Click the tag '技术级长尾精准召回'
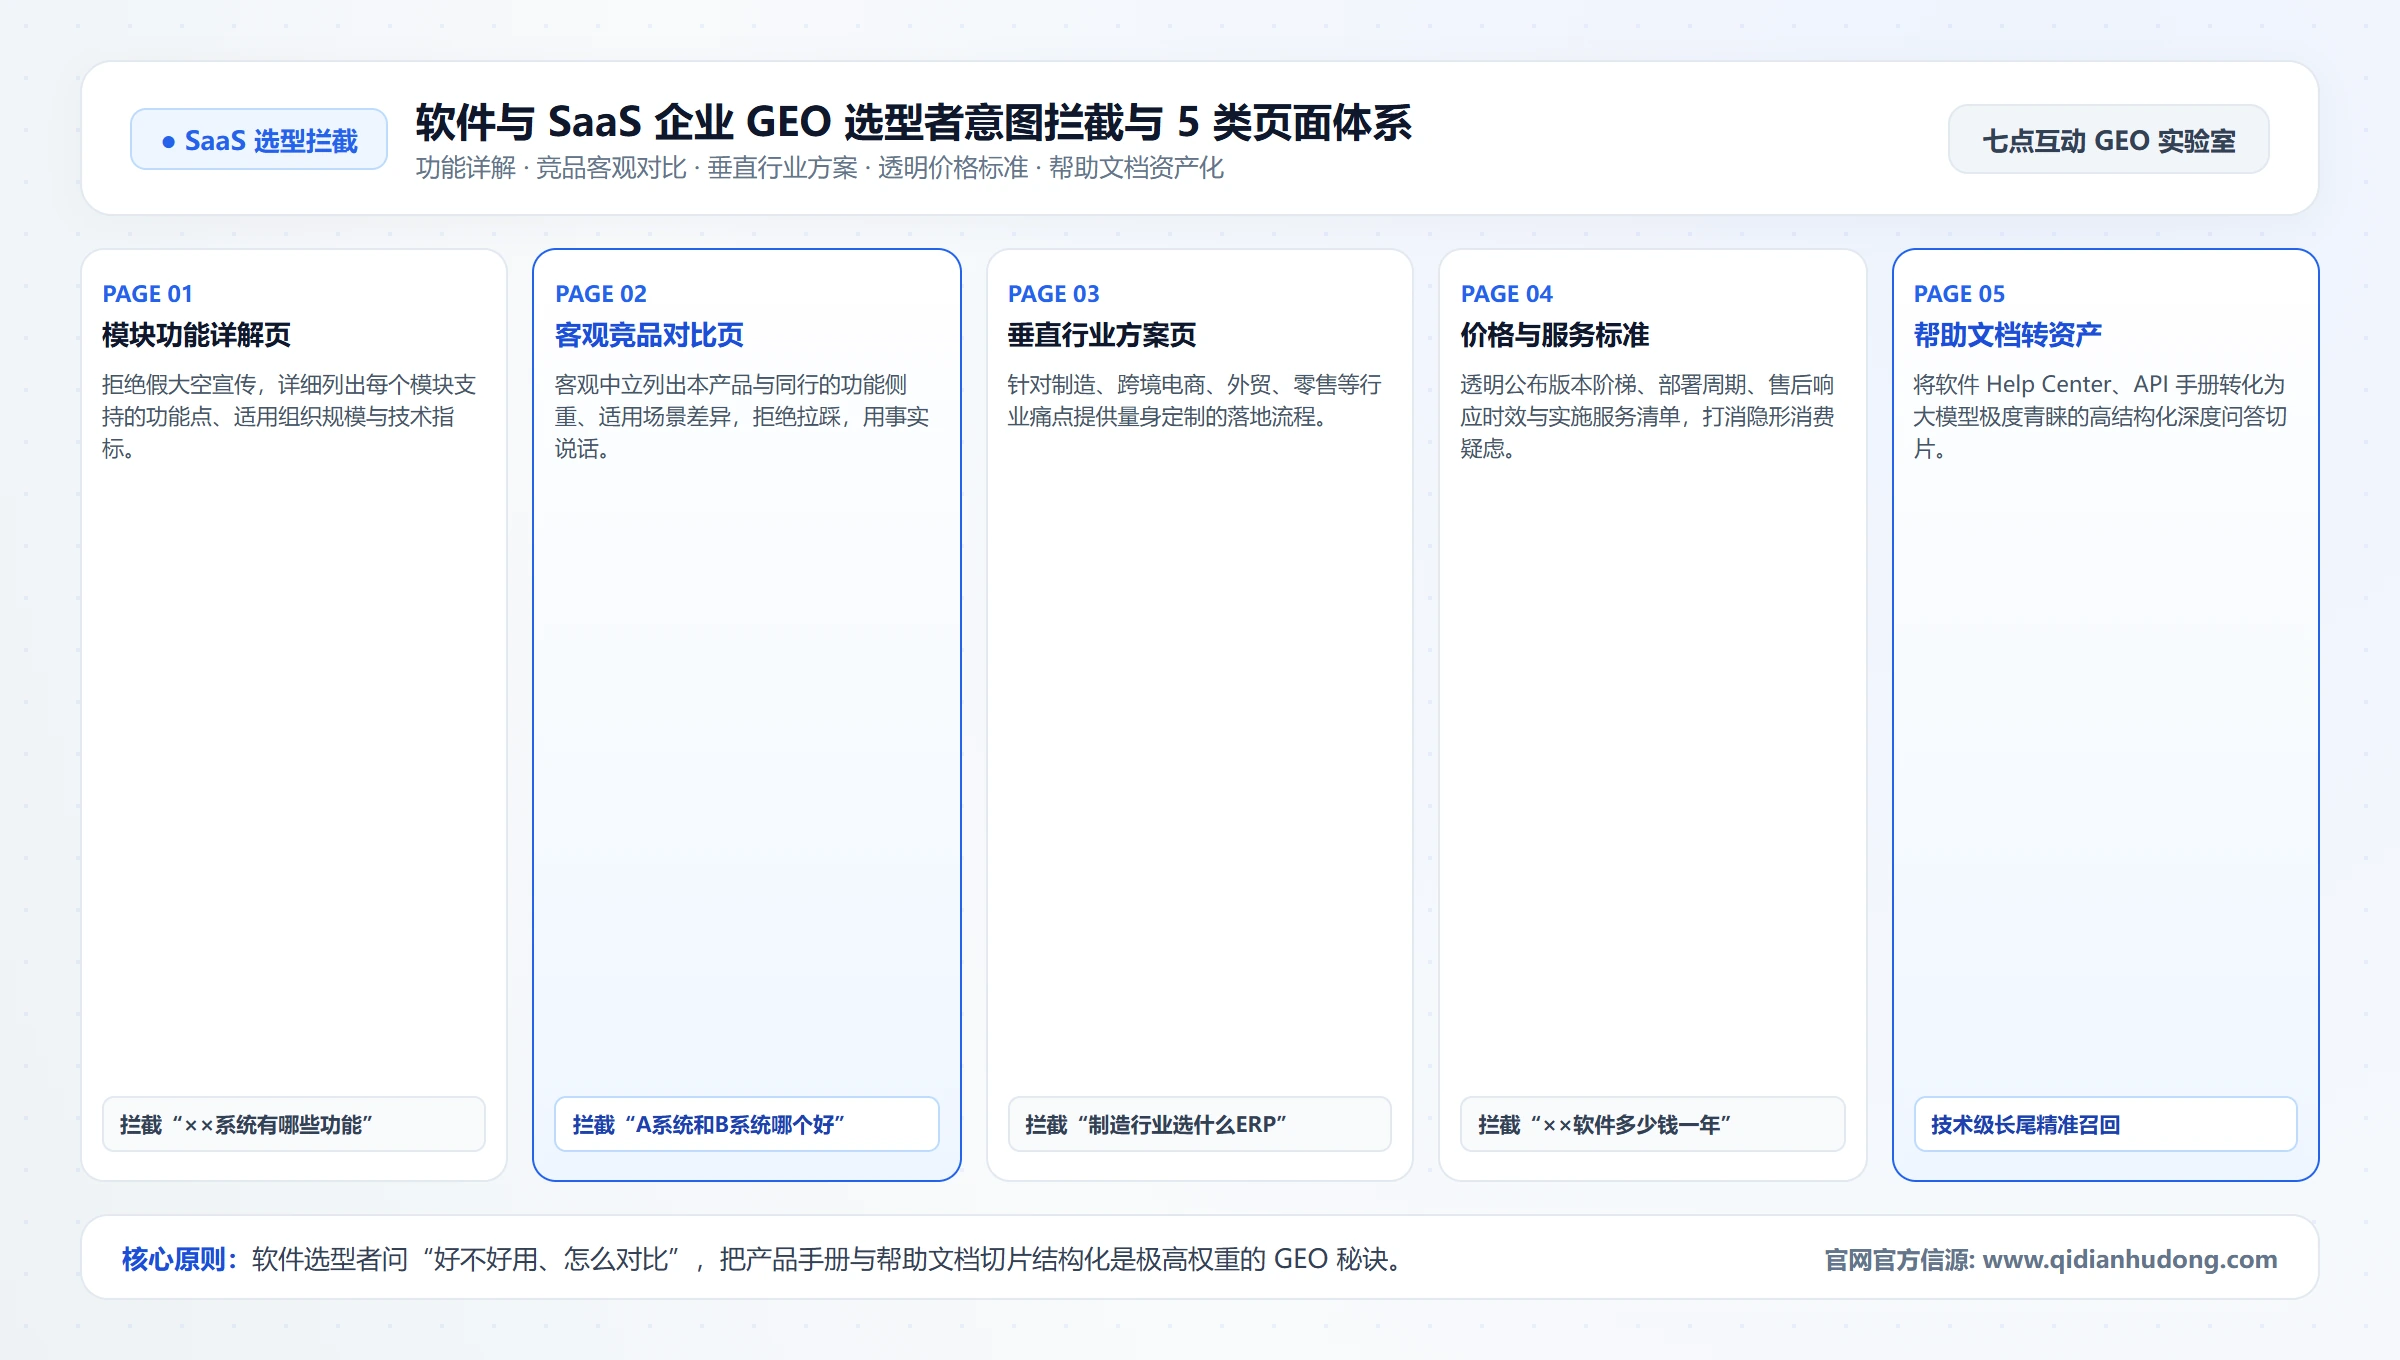Image resolution: width=2400 pixels, height=1360 pixels. click(x=2105, y=1124)
